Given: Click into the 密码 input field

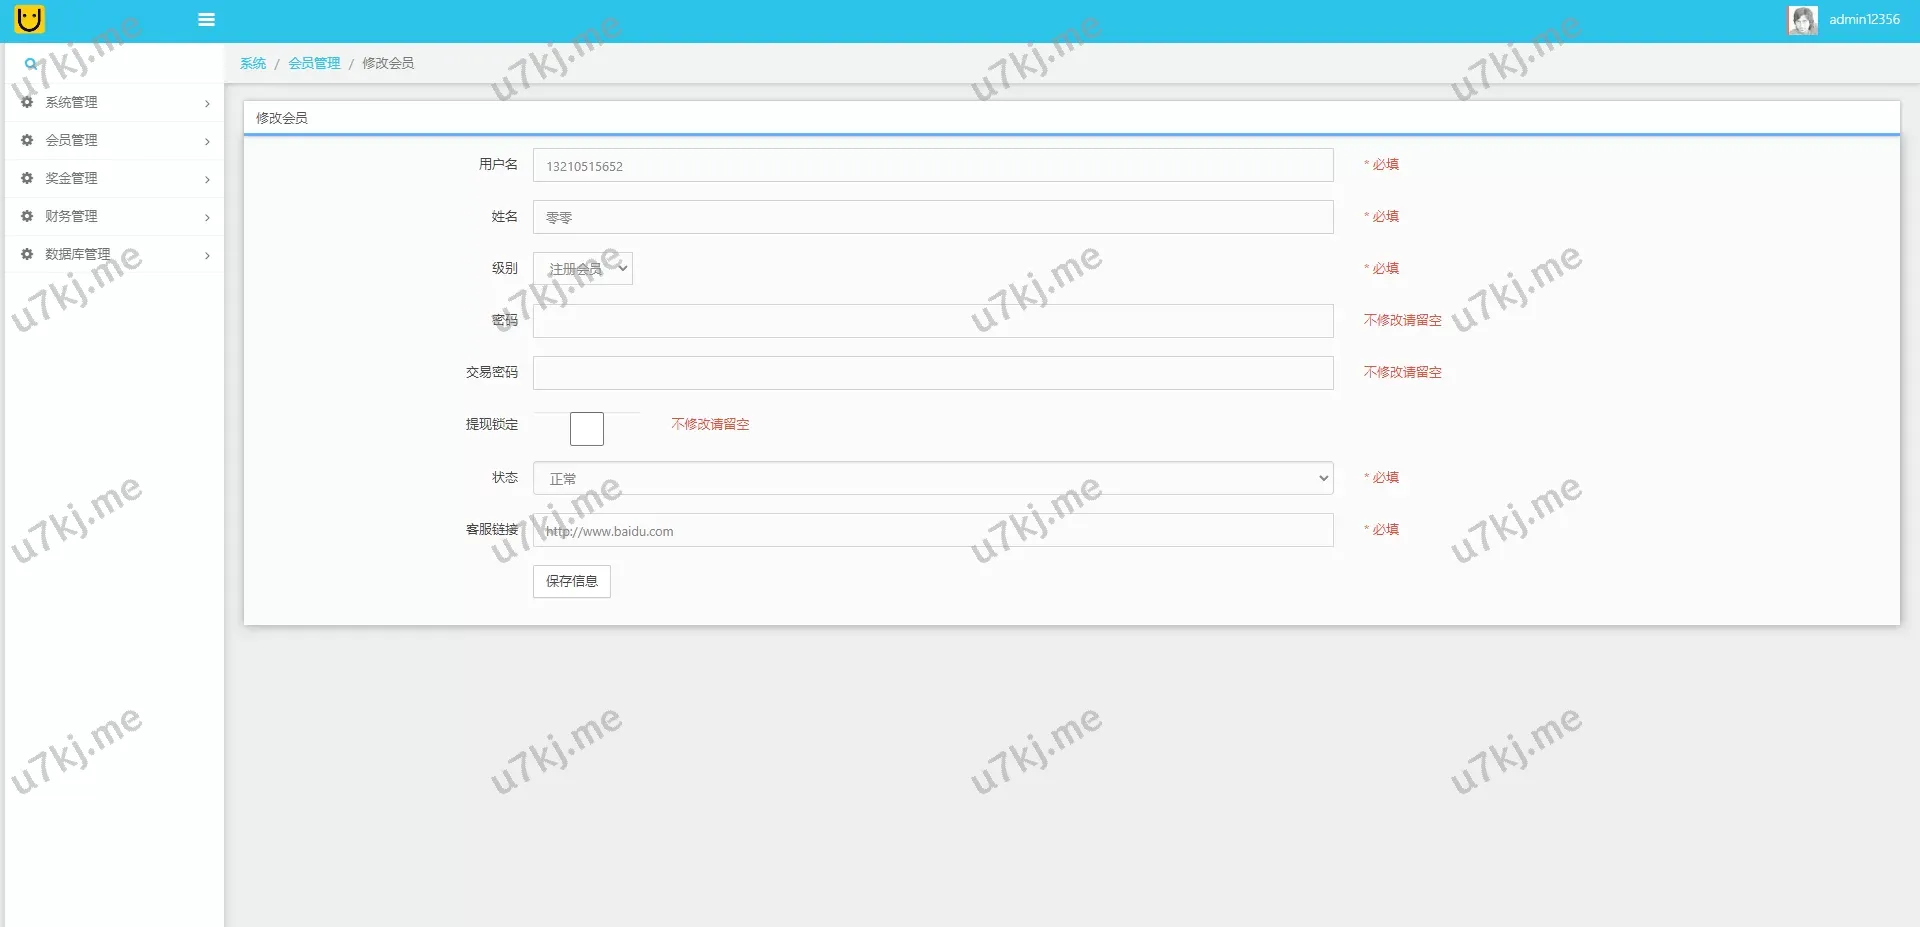Looking at the screenshot, I should (x=932, y=321).
